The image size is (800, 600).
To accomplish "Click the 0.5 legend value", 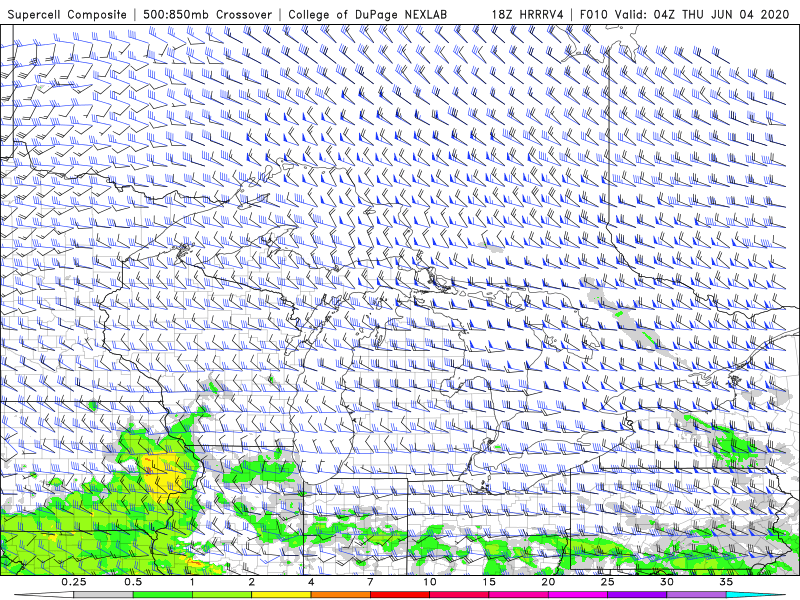I will [x=133, y=582].
